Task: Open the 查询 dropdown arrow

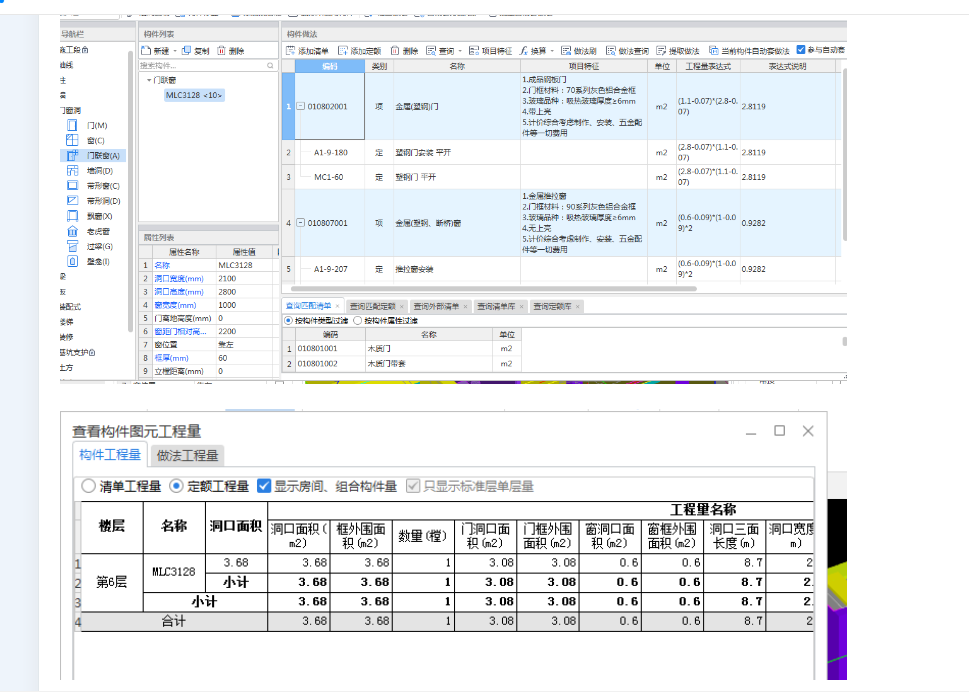Action: point(460,51)
